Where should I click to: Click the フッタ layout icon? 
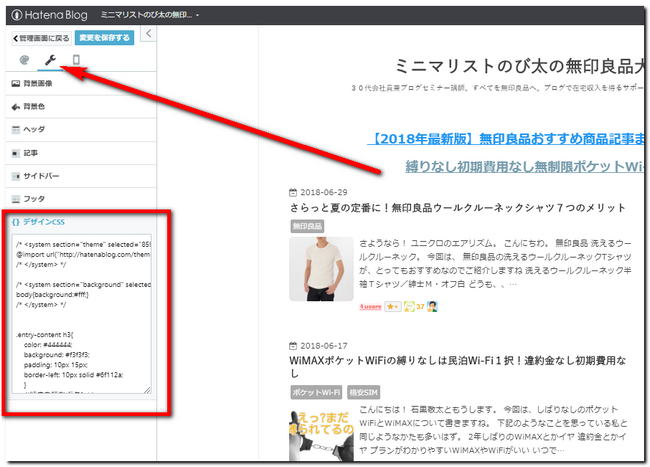pos(16,199)
